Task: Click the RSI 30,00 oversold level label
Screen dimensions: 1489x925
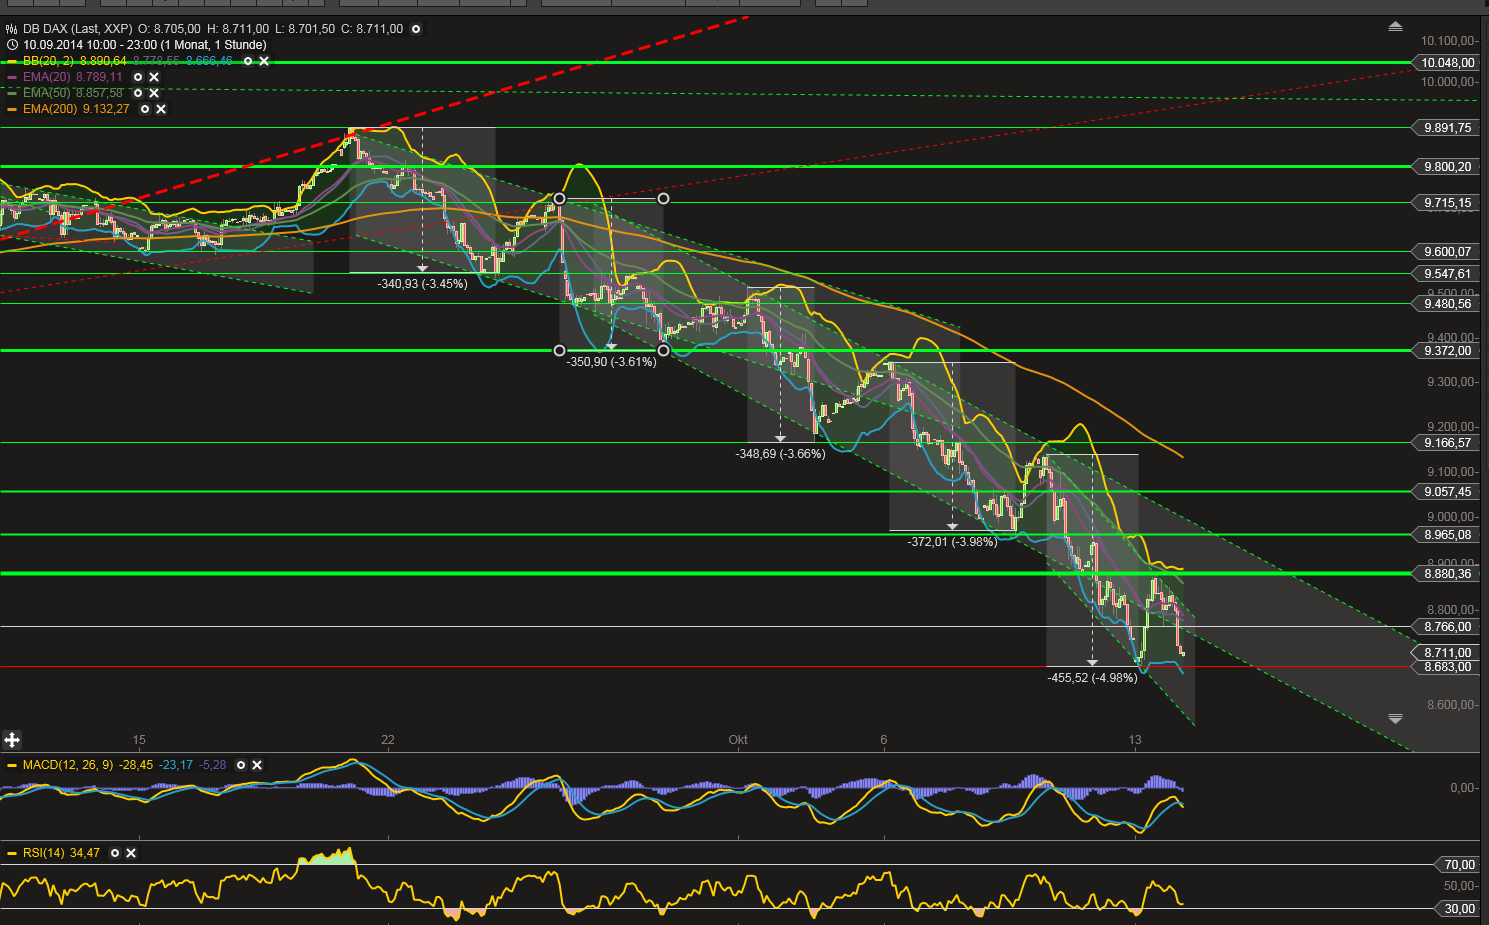Action: [x=1458, y=909]
